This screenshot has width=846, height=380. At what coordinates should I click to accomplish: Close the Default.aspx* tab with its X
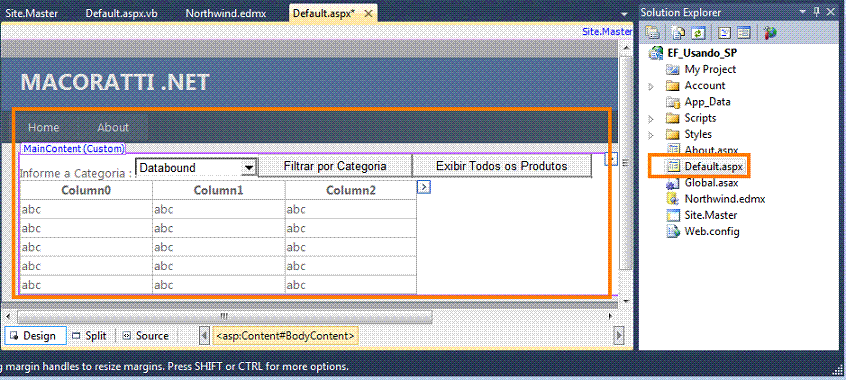[369, 13]
